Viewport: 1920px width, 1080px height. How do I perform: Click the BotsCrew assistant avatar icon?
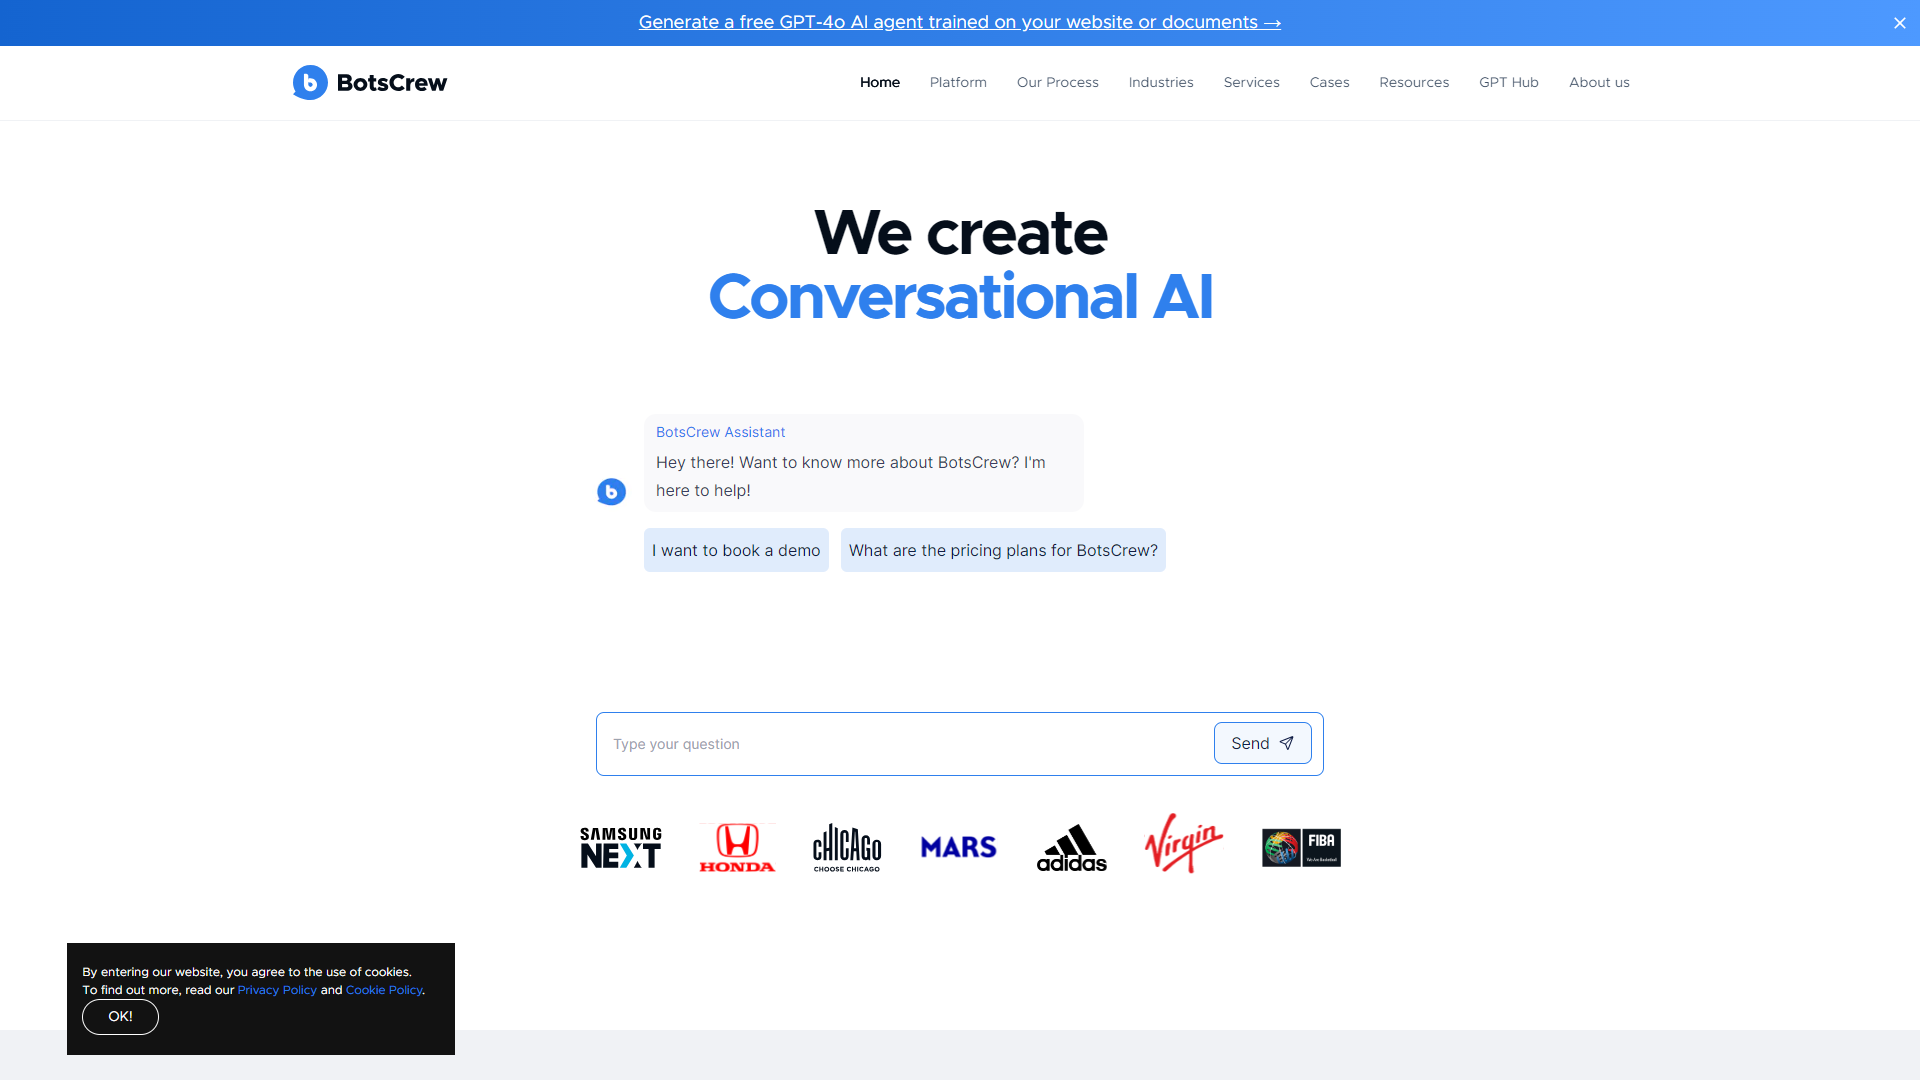(x=611, y=491)
